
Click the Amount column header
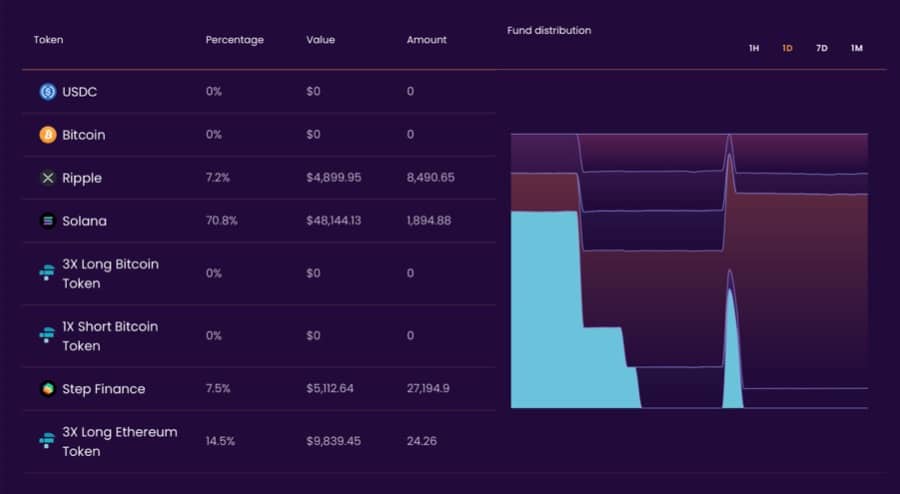427,40
